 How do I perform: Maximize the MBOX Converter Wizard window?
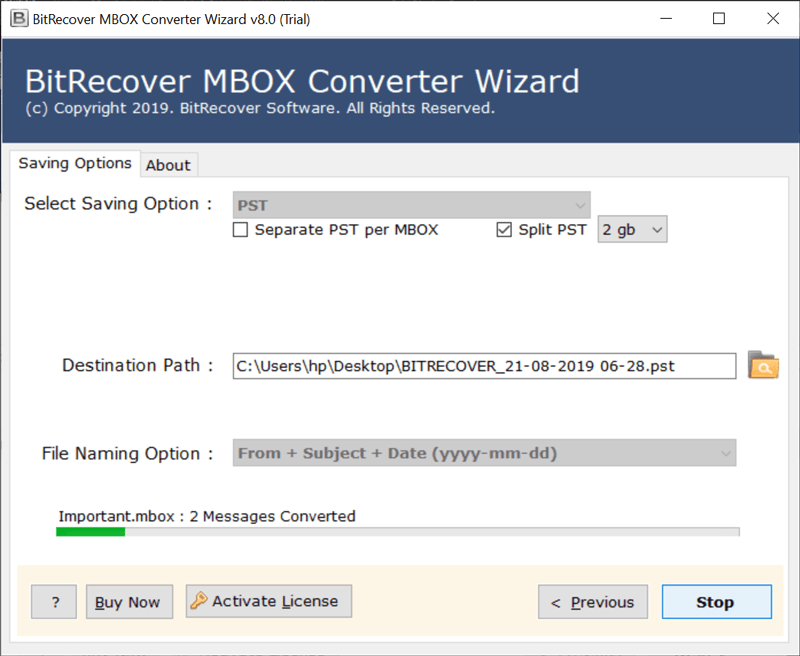pos(719,19)
